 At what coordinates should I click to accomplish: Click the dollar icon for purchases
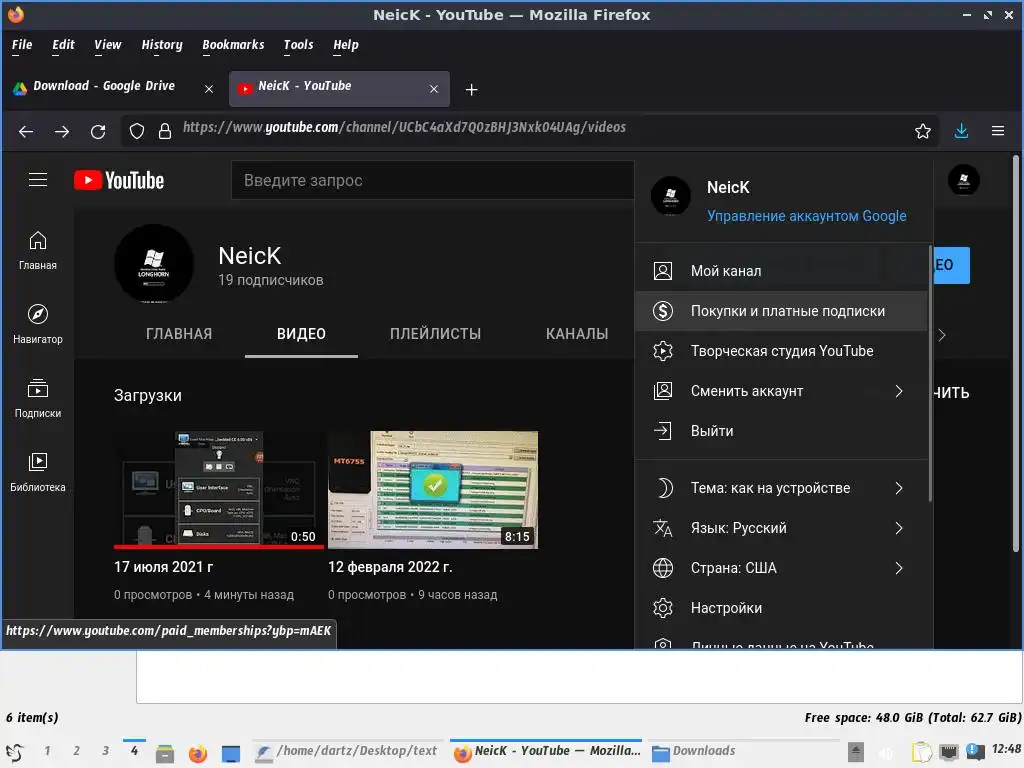(663, 311)
